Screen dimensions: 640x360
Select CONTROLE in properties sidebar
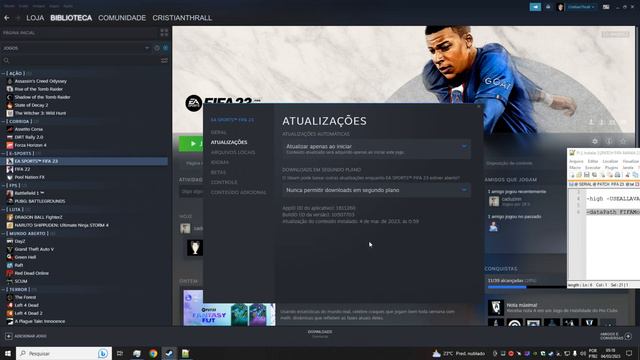[x=224, y=182]
